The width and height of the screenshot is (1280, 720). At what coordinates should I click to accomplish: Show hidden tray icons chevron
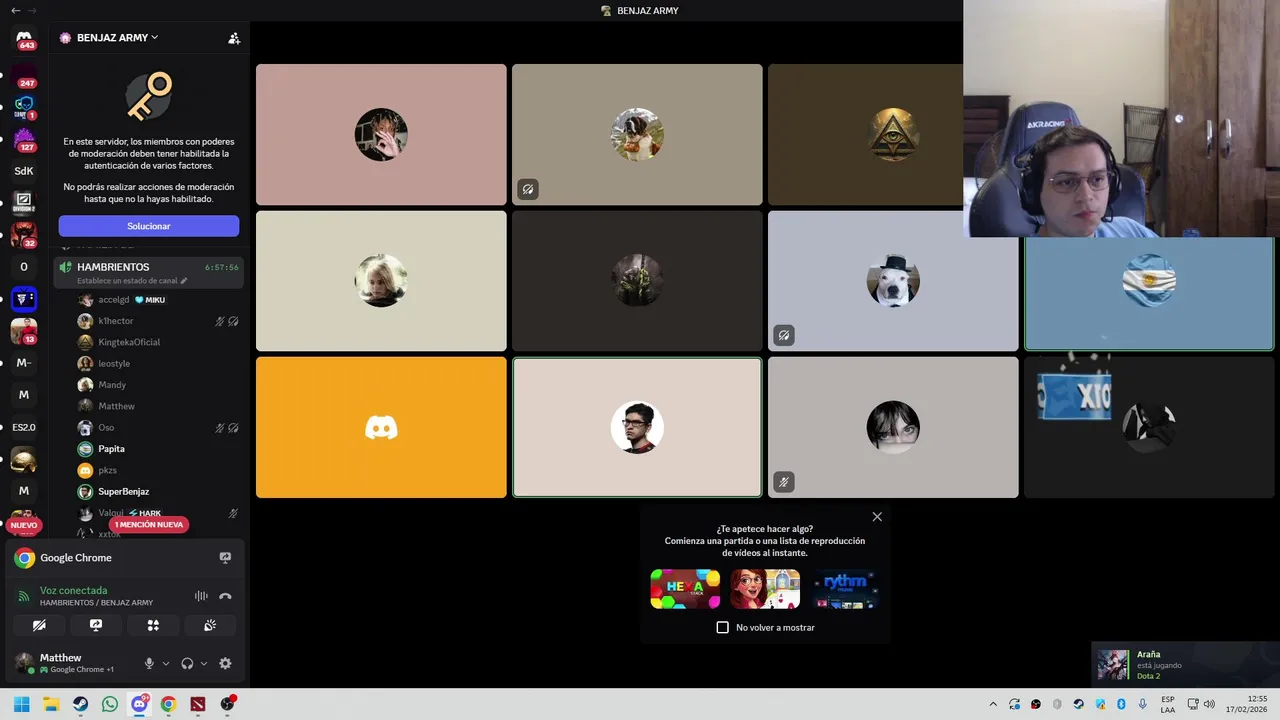coord(993,704)
